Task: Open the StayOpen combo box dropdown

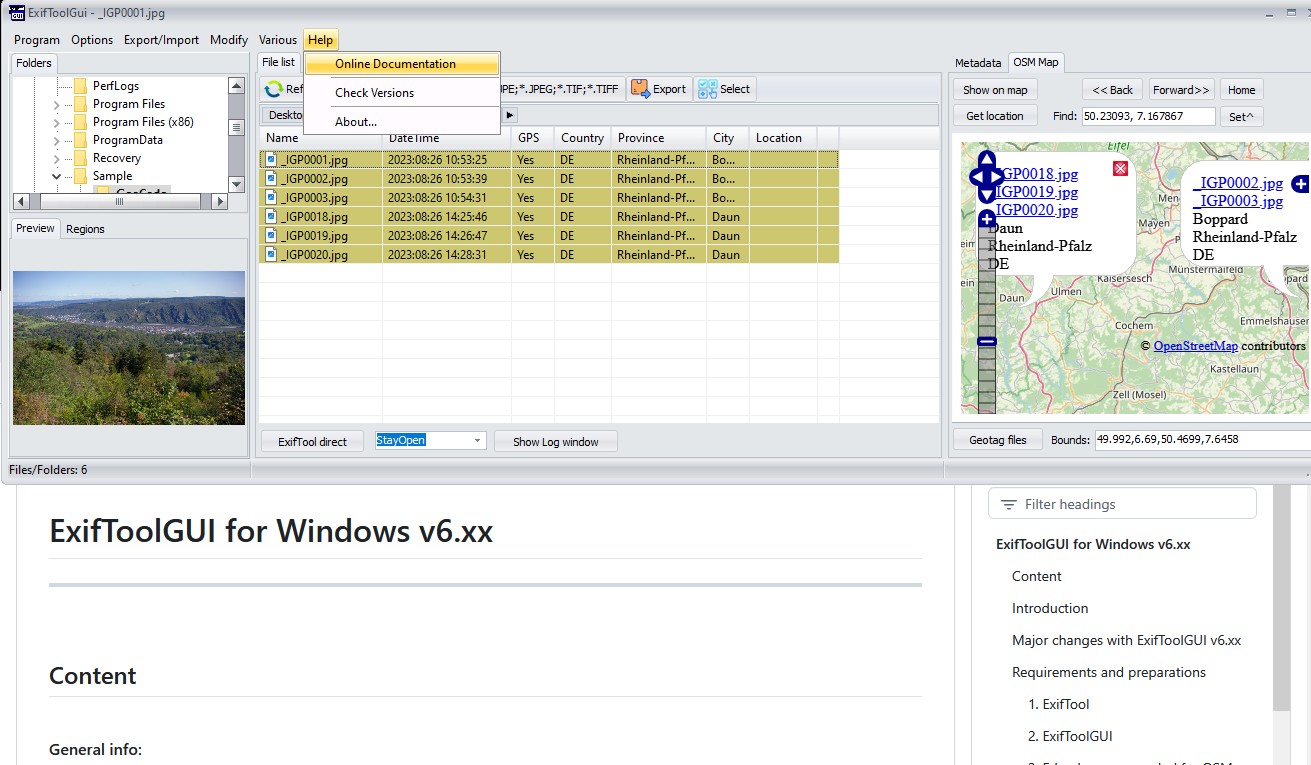Action: [477, 441]
